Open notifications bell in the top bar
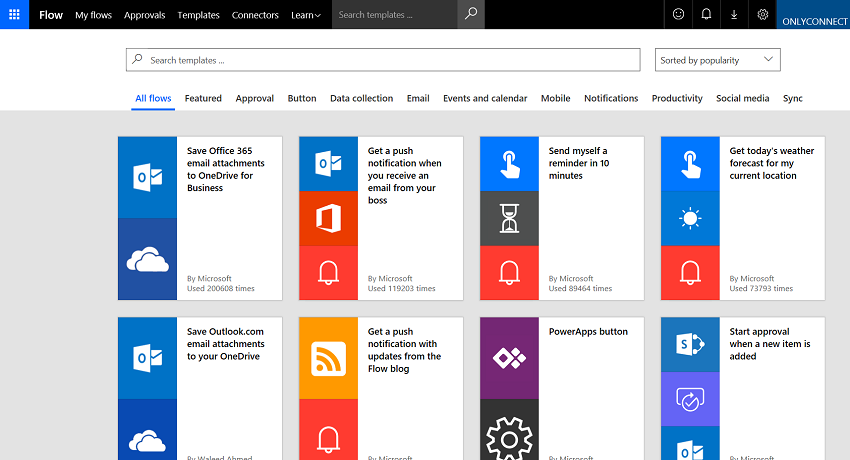The width and height of the screenshot is (850, 460). coord(706,14)
